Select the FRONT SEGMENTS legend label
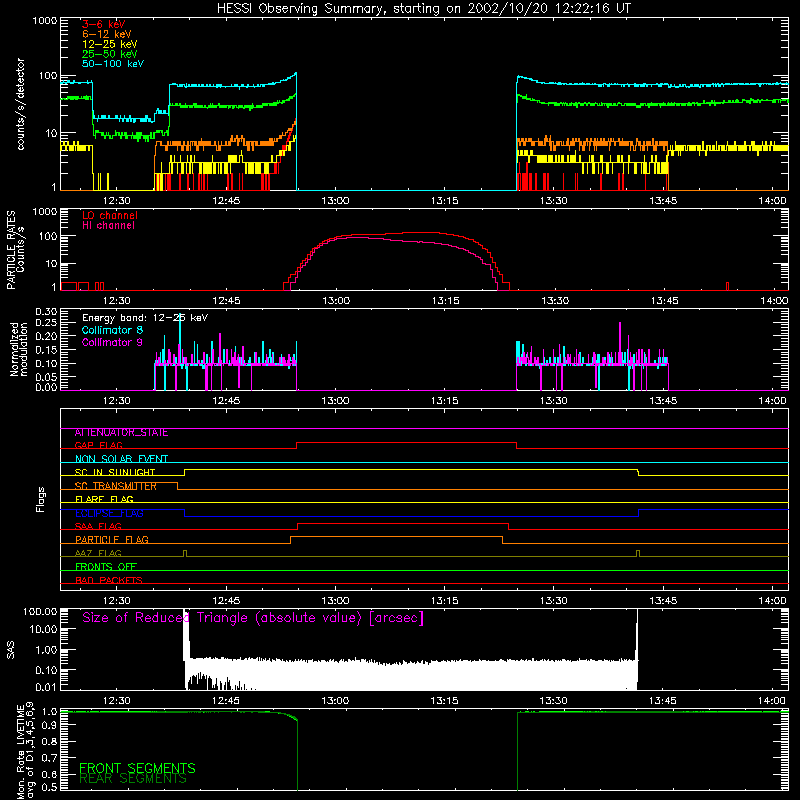The width and height of the screenshot is (800, 800). (x=137, y=768)
